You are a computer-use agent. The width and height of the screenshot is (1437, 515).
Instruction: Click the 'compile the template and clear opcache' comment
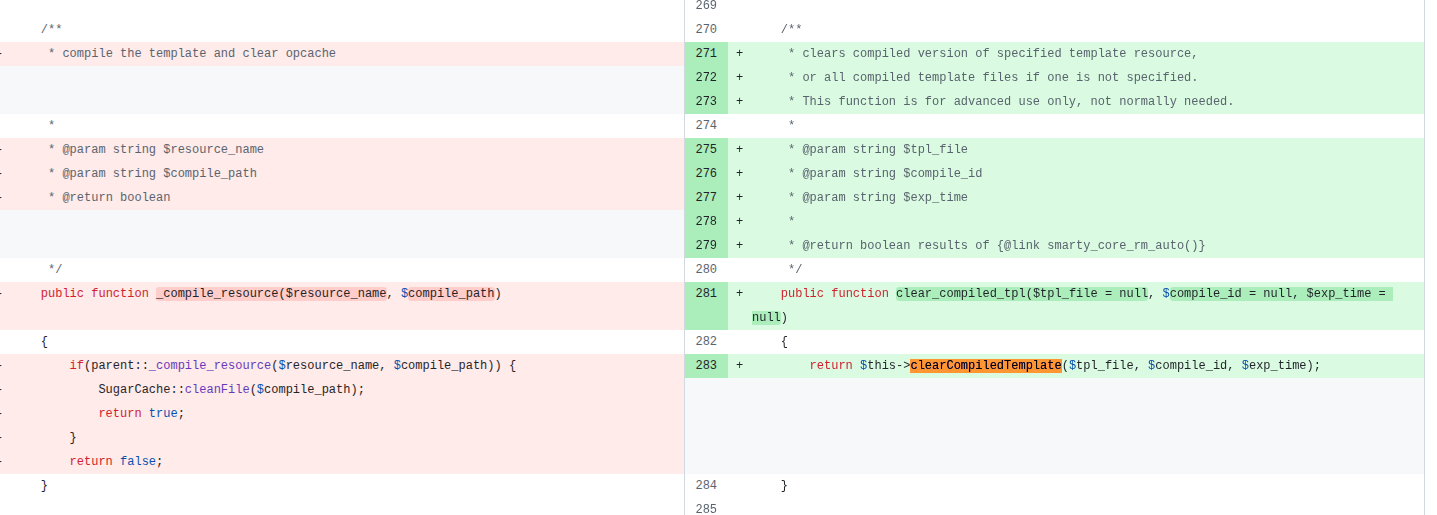click(x=198, y=54)
